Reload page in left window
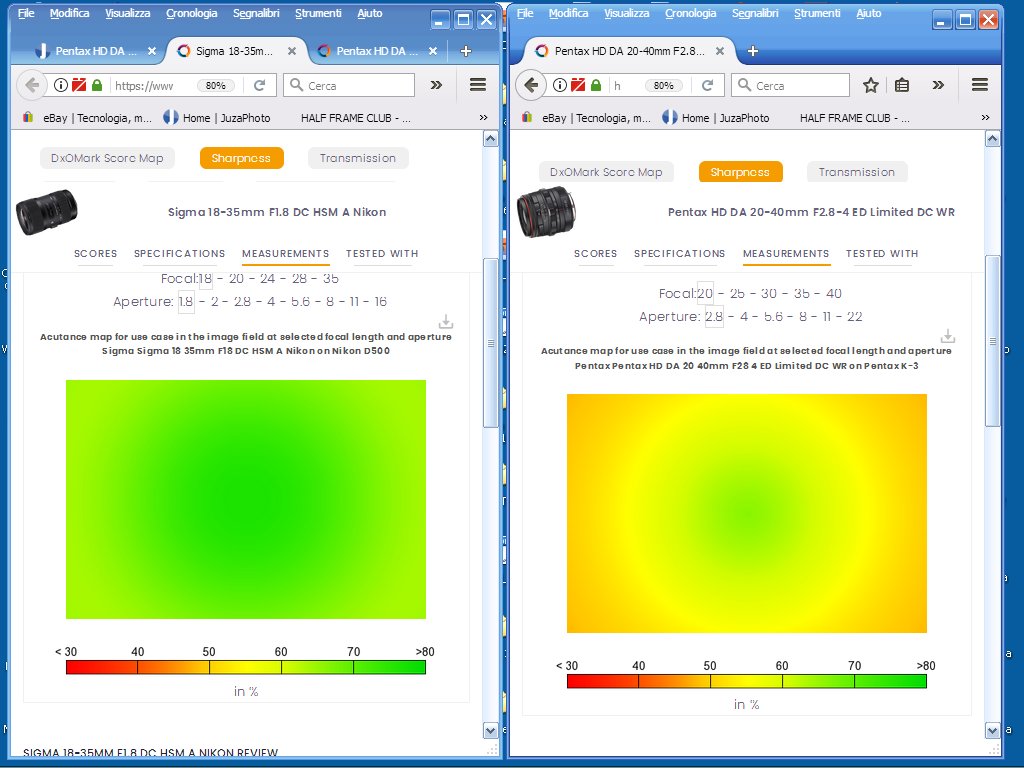The image size is (1024, 768). [259, 85]
